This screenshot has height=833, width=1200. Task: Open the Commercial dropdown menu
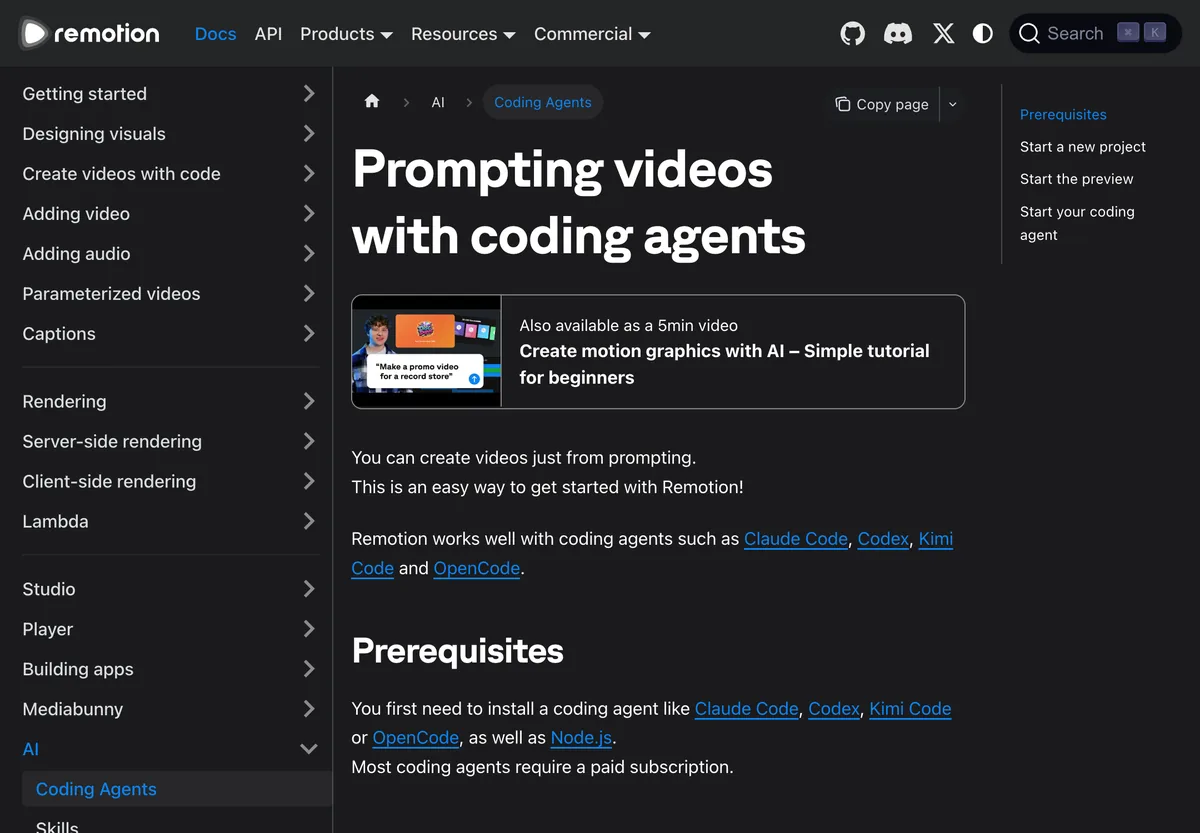click(x=592, y=34)
